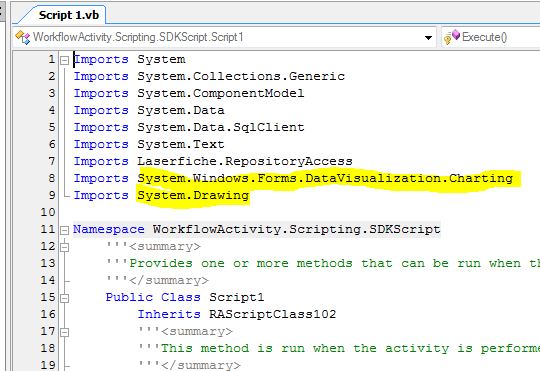Click 'Imports System' on line 1
The width and height of the screenshot is (540, 371).
click(x=129, y=59)
